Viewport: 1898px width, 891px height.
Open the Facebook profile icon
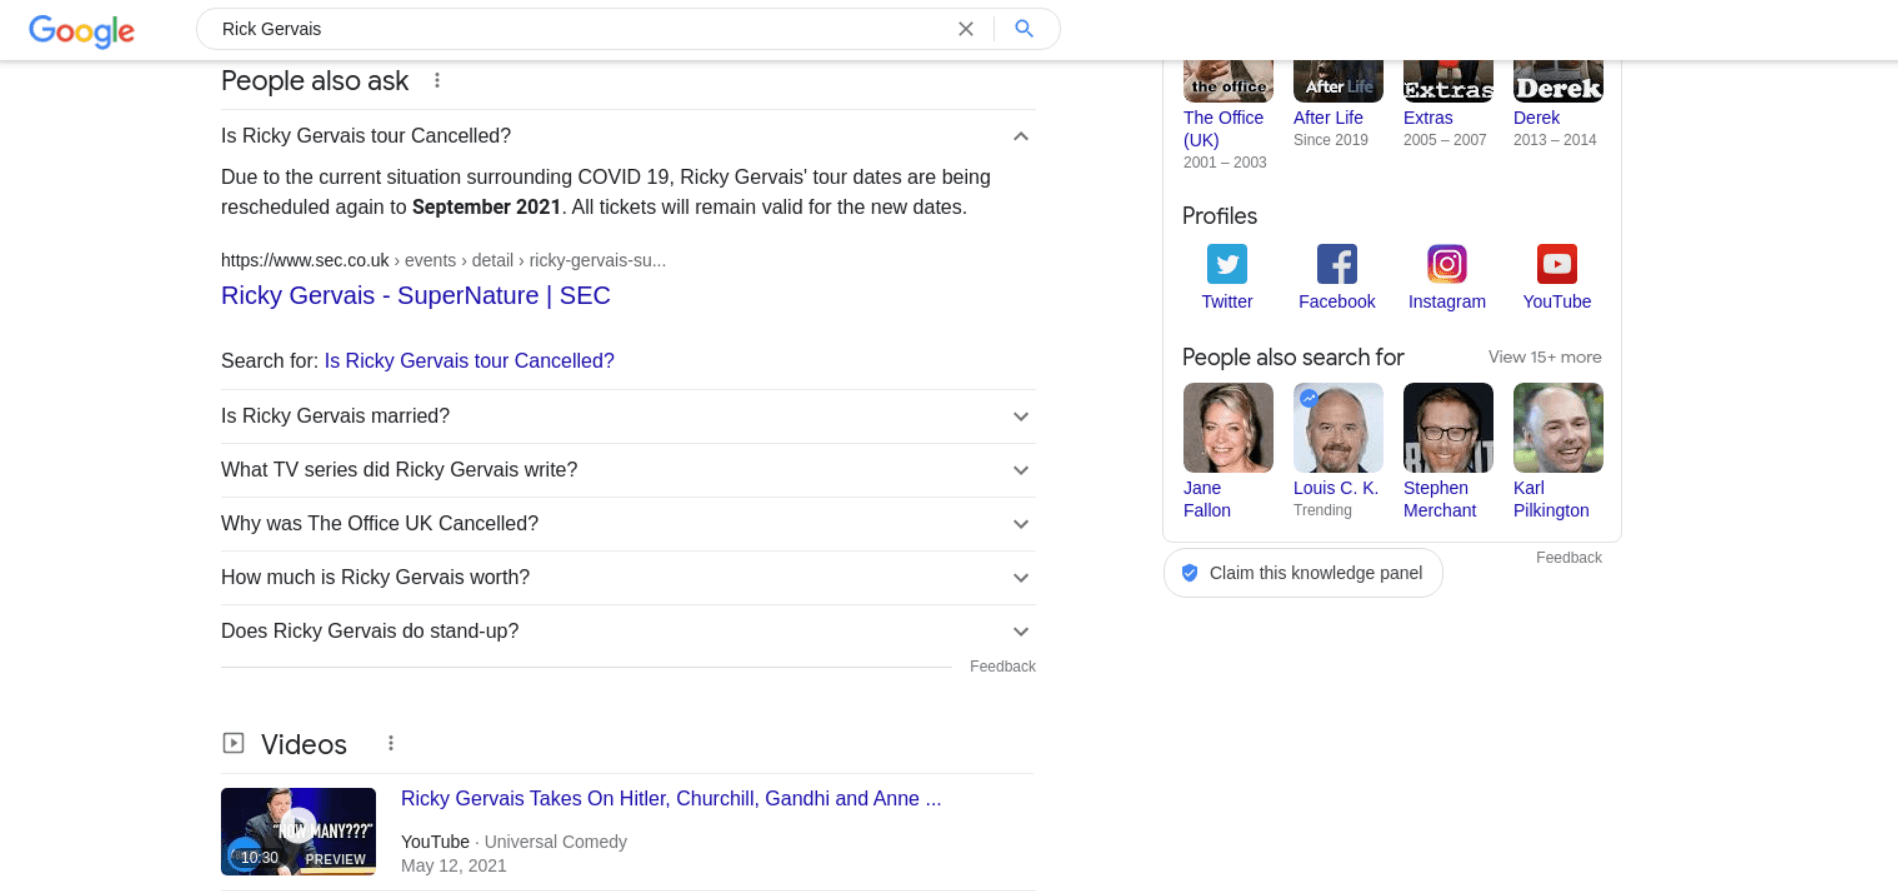pos(1337,264)
